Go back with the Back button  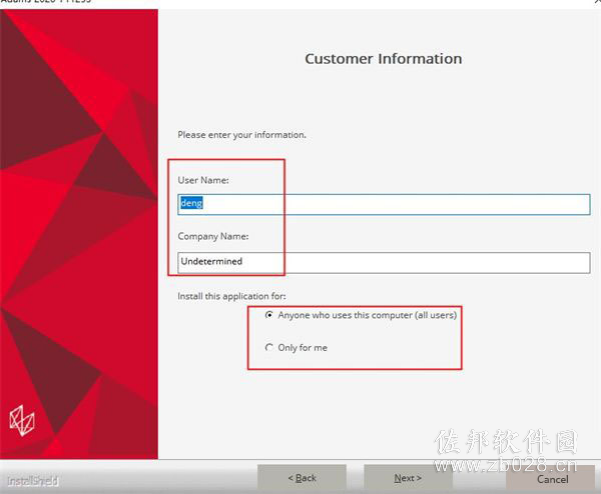(x=302, y=478)
